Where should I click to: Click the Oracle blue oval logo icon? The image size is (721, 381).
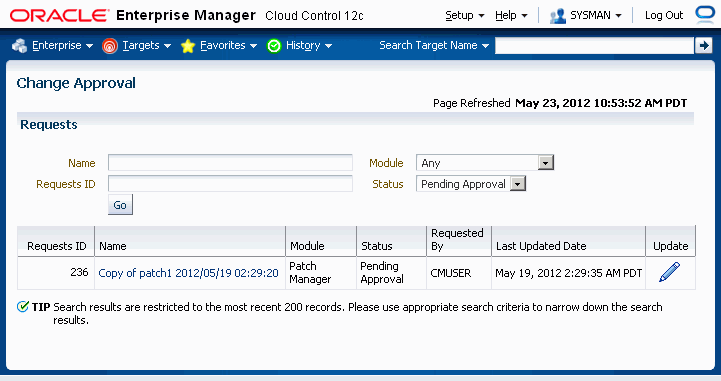click(x=705, y=14)
